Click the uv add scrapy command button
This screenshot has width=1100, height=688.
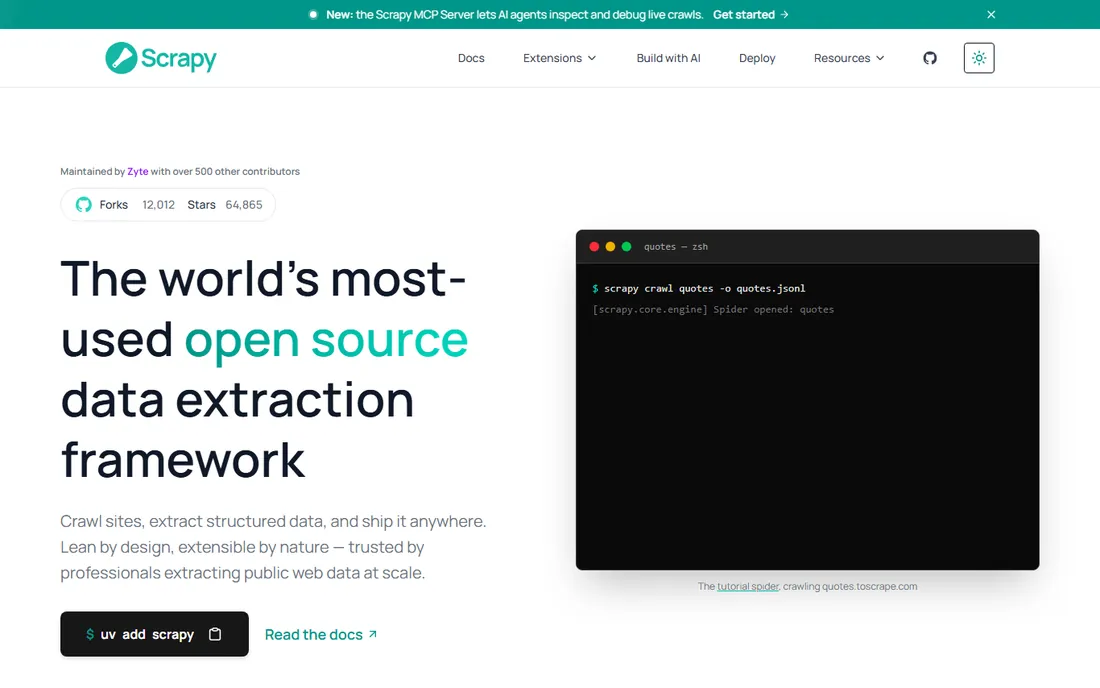(x=154, y=634)
